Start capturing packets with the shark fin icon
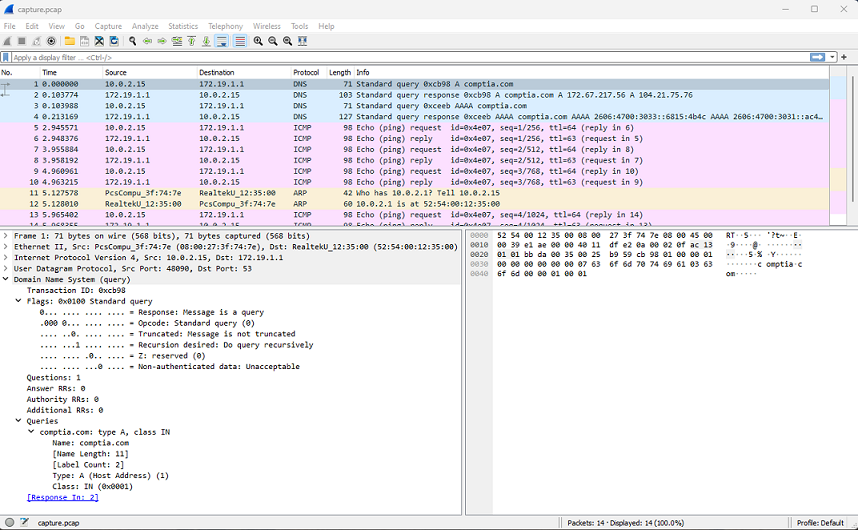Viewport: 858px width, 530px height. pyautogui.click(x=7, y=41)
